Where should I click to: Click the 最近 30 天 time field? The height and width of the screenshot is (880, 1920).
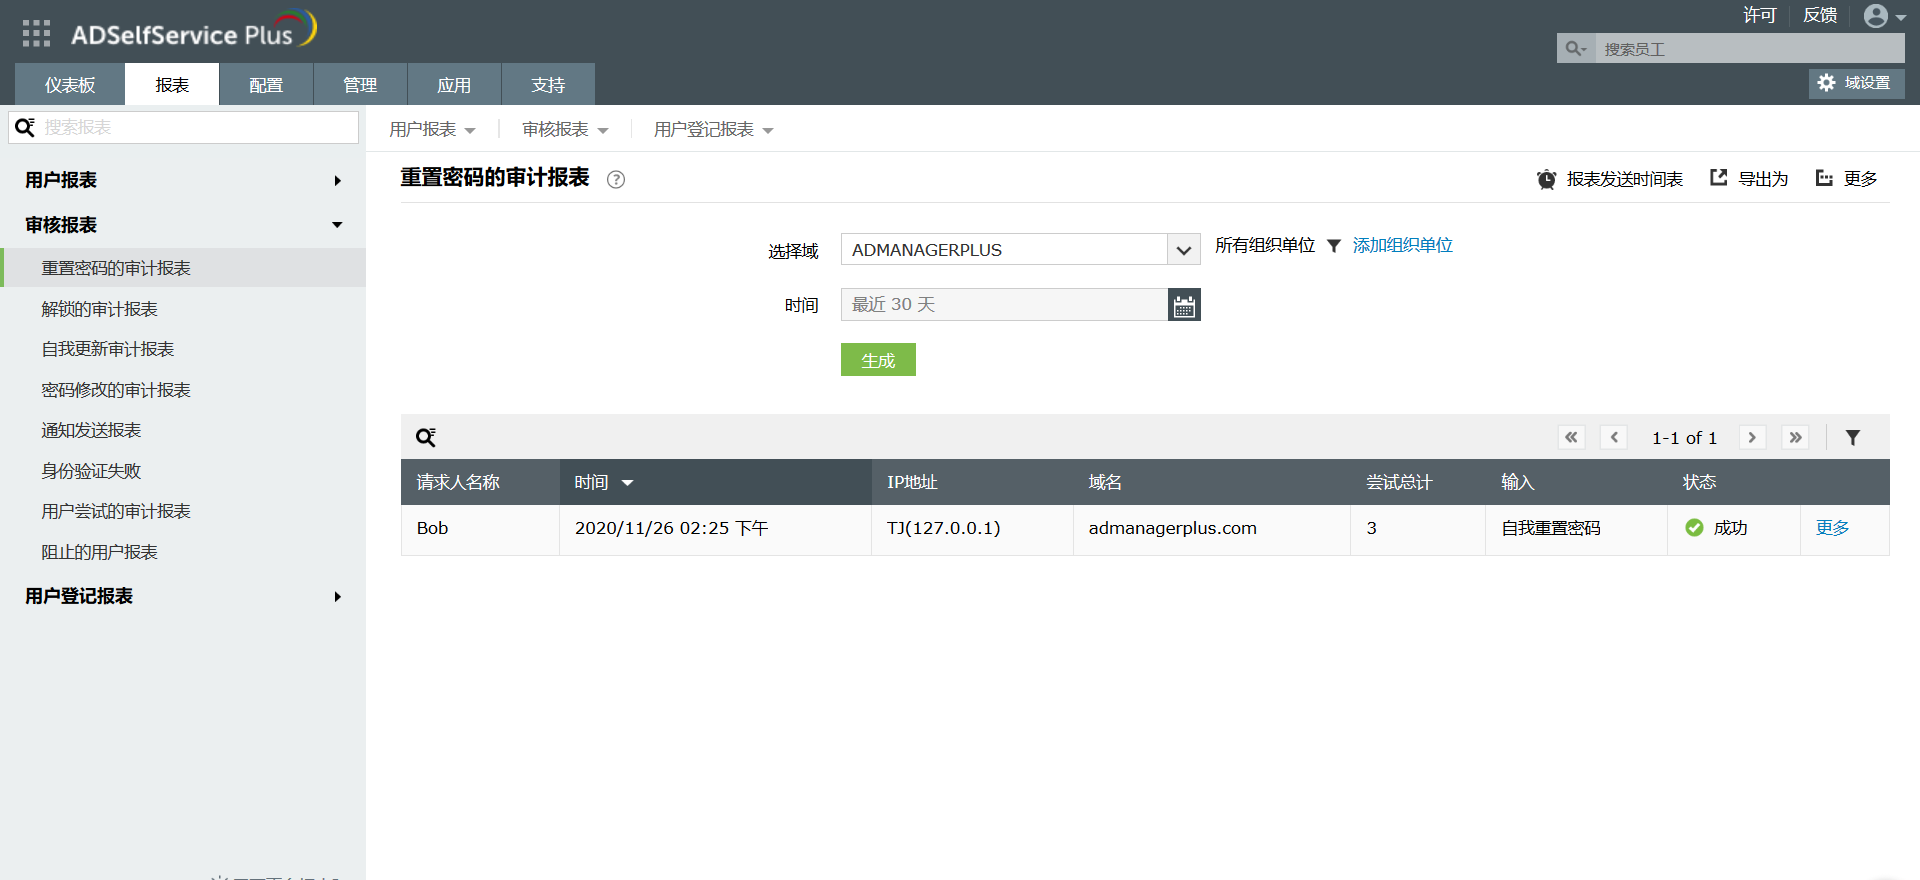[x=1004, y=305]
